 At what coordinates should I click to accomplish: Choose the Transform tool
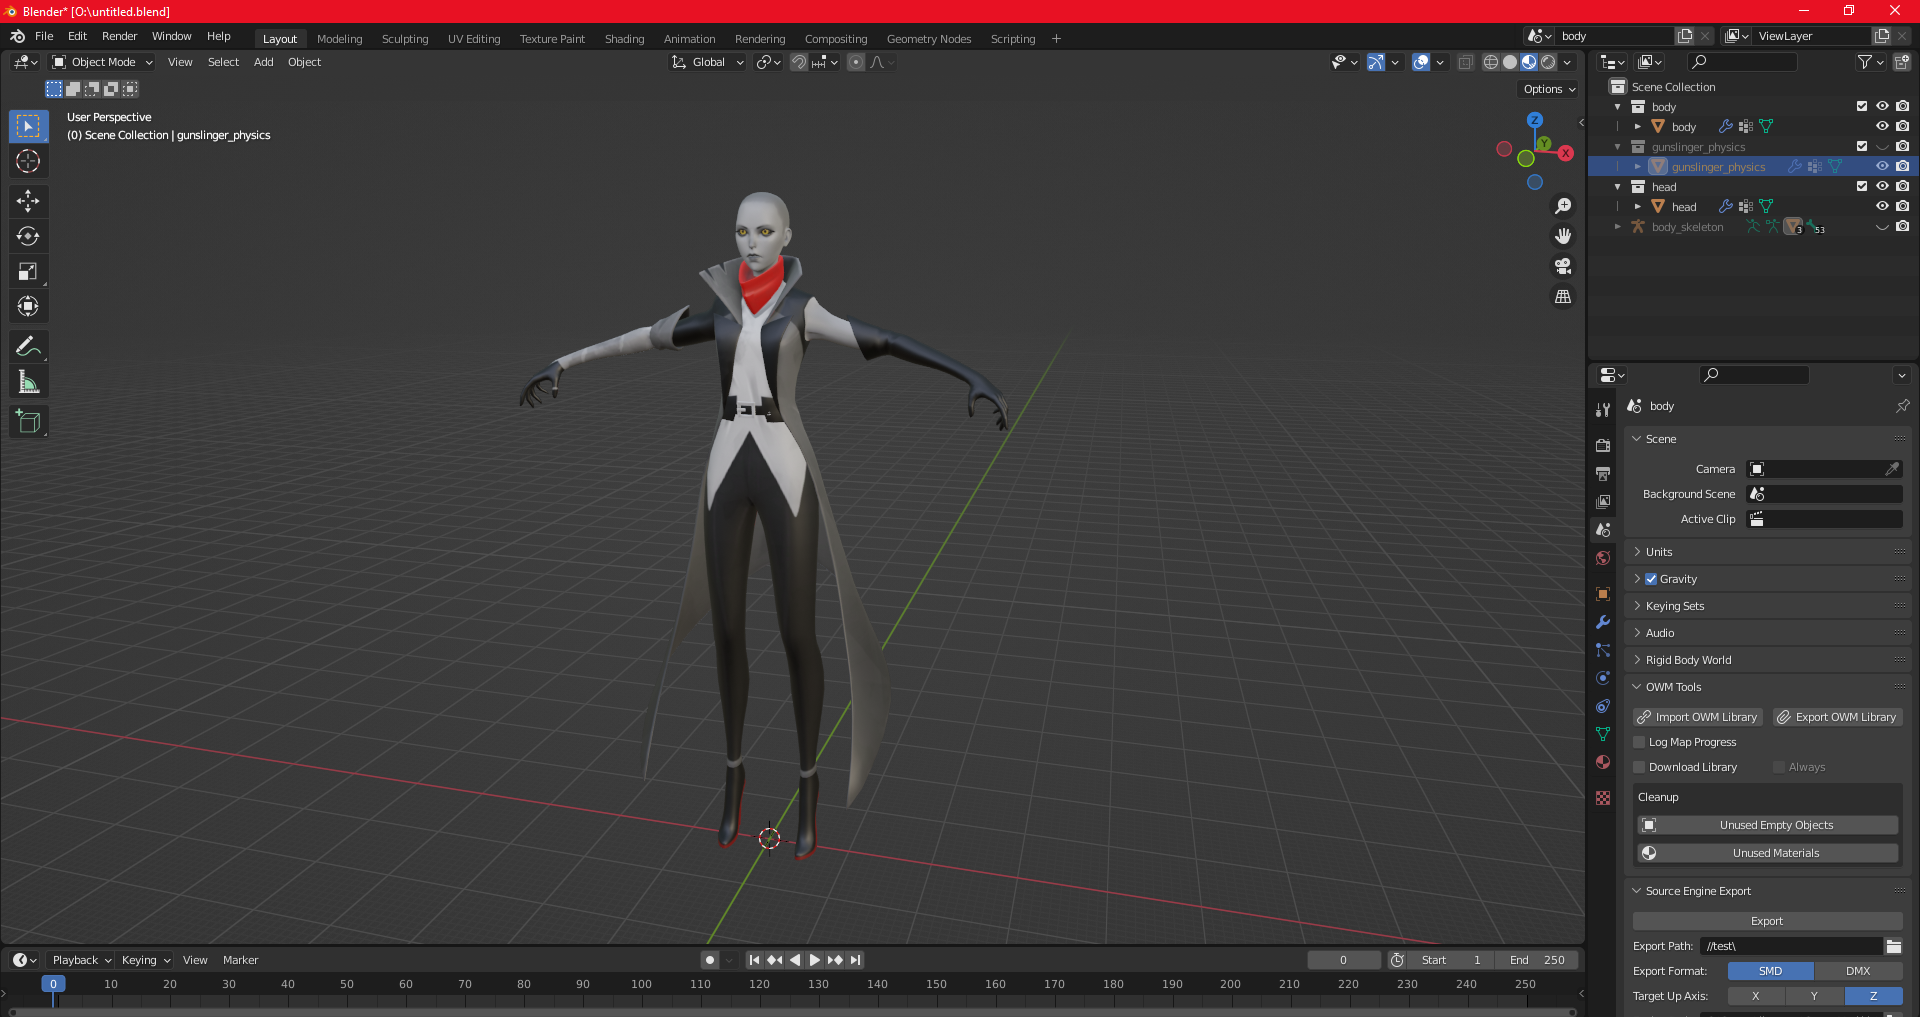[x=28, y=306]
